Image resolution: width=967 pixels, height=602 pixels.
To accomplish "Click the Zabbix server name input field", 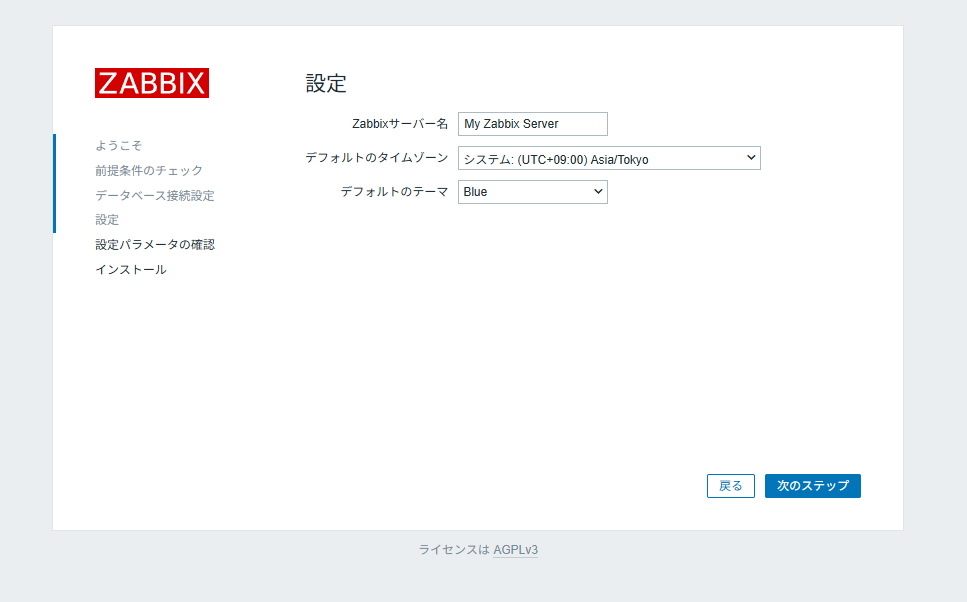I will point(532,123).
